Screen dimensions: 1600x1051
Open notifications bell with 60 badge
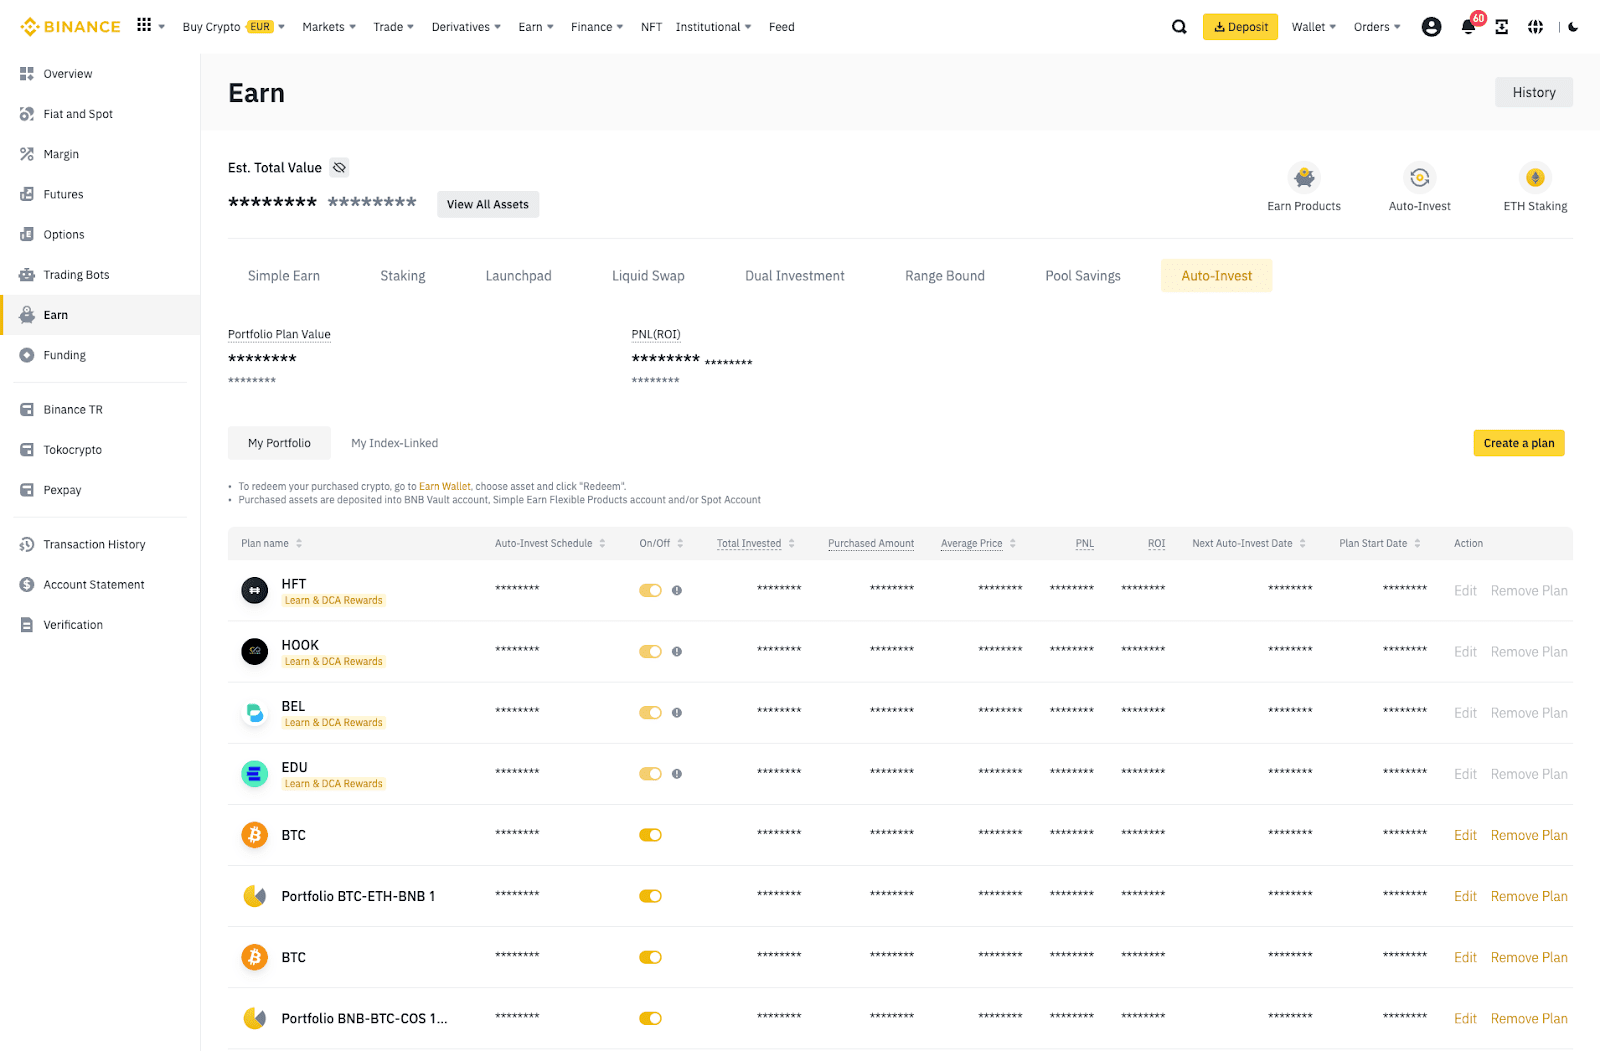[x=1469, y=26]
